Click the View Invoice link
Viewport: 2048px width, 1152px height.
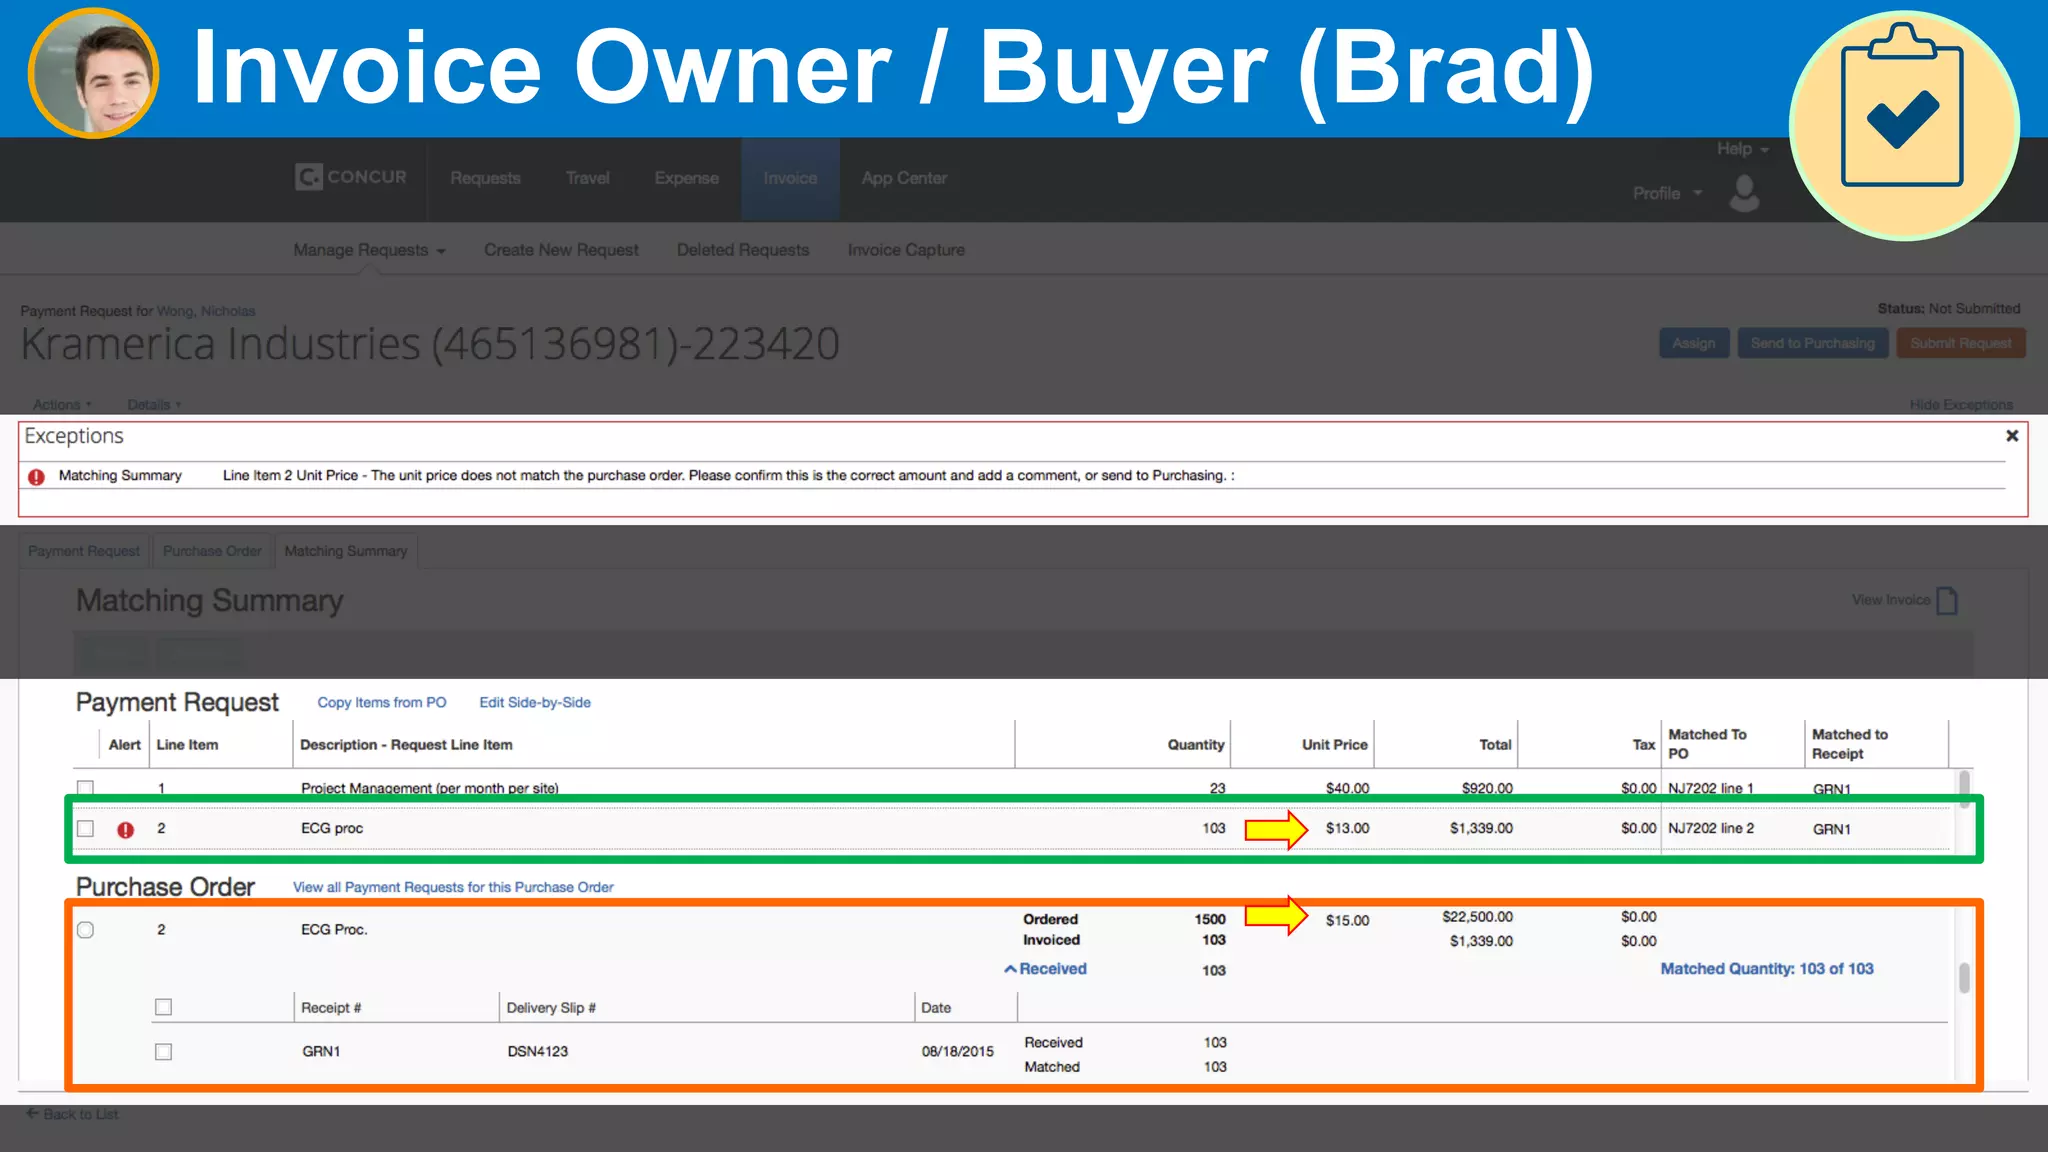[1890, 600]
